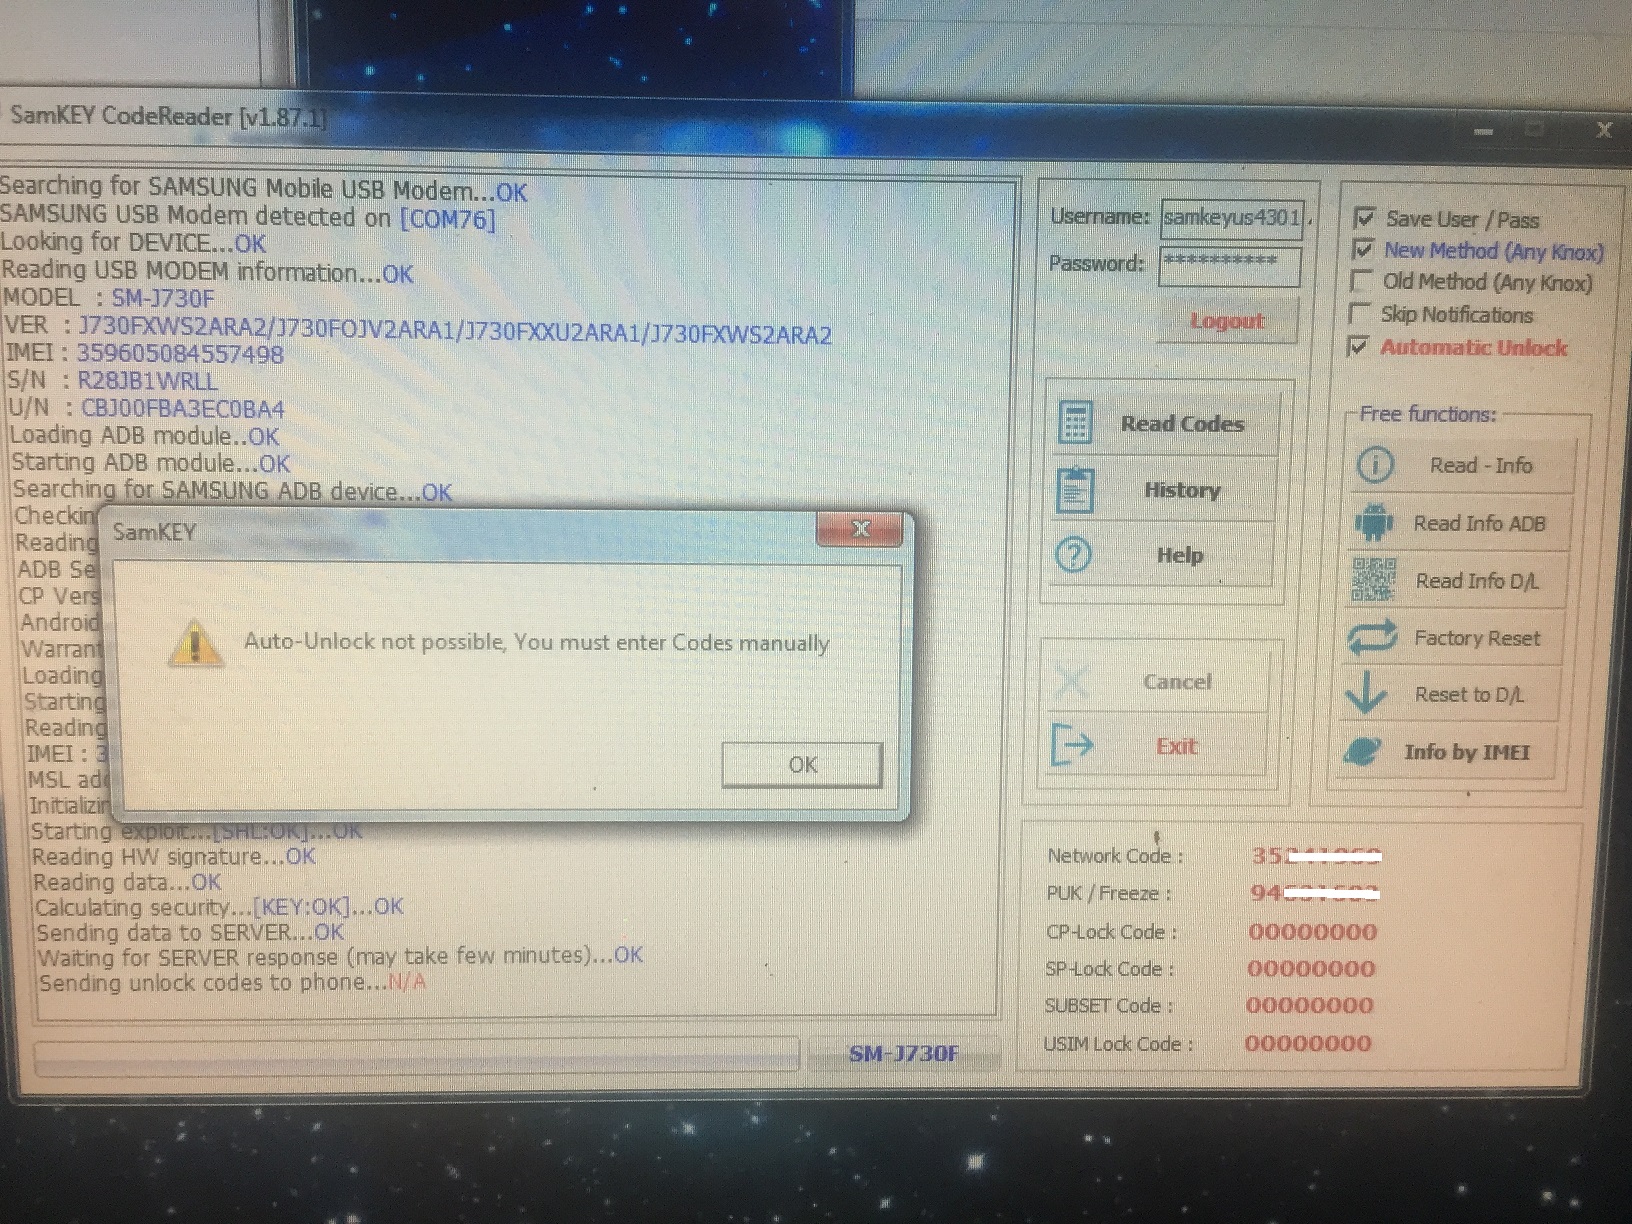This screenshot has height=1224, width=1632.
Task: Click the Cancel button label
Action: [1177, 682]
